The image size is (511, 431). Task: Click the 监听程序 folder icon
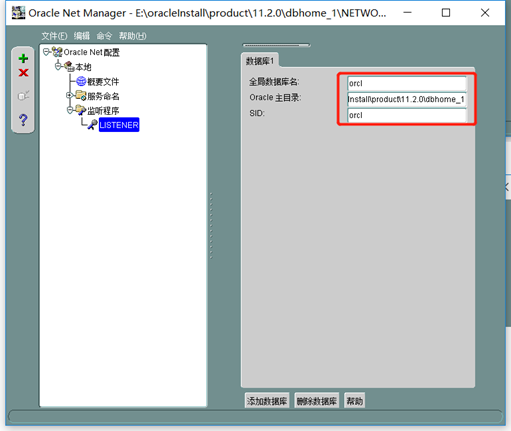click(x=81, y=110)
